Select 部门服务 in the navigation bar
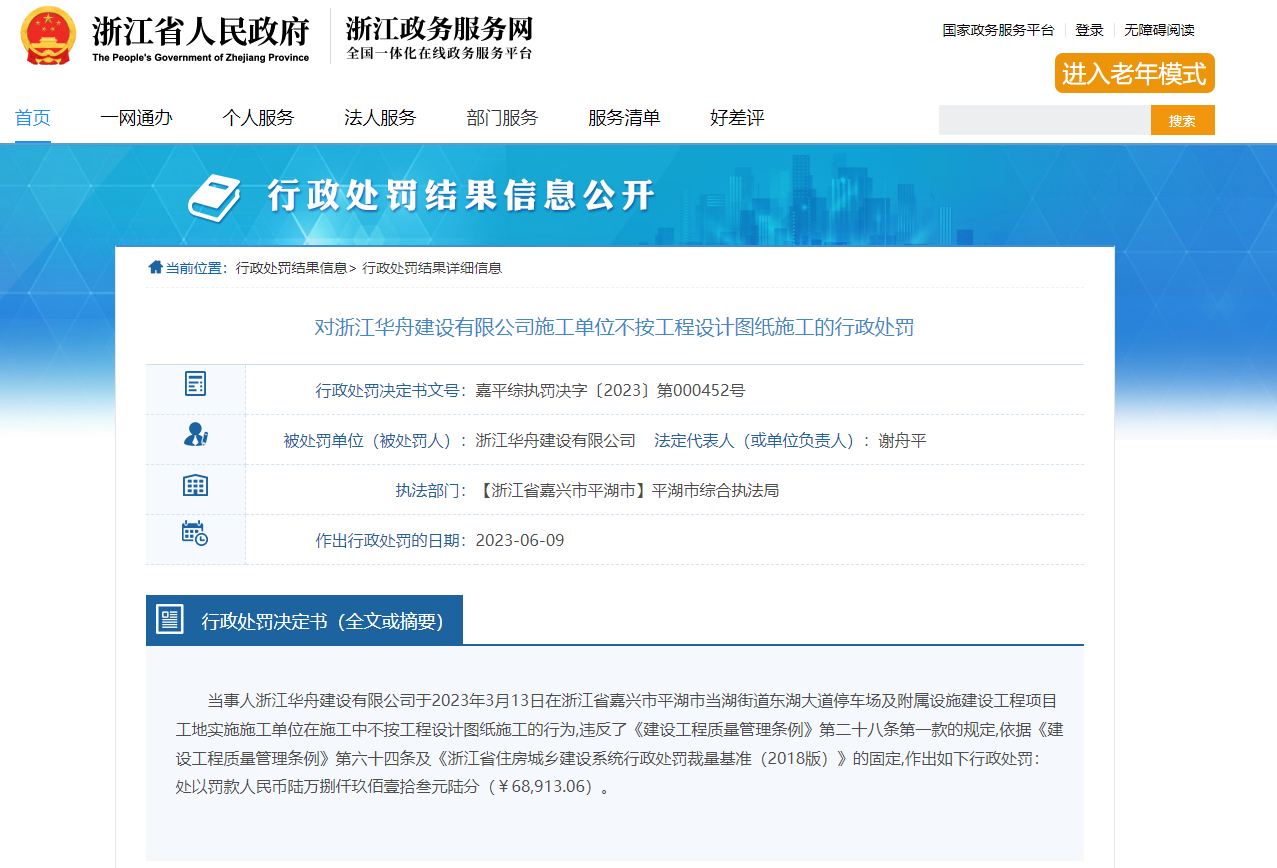 500,118
